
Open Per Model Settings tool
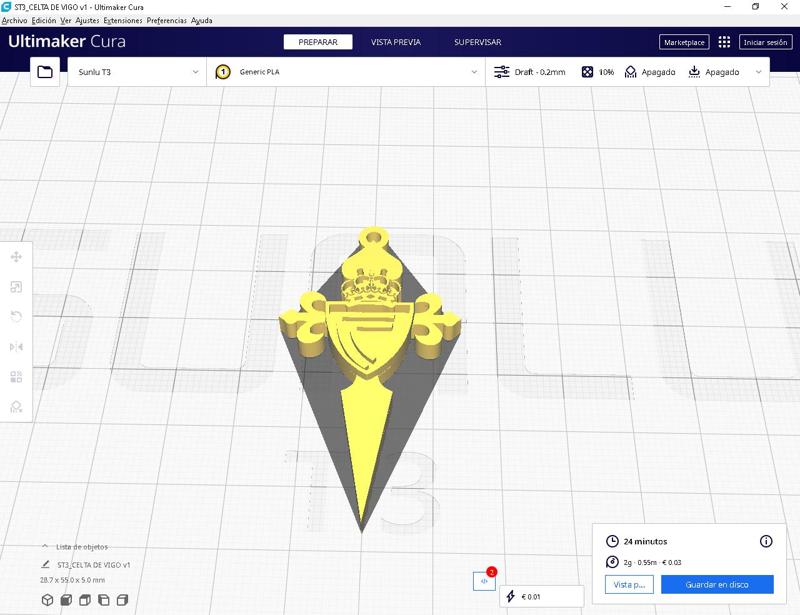tap(16, 377)
